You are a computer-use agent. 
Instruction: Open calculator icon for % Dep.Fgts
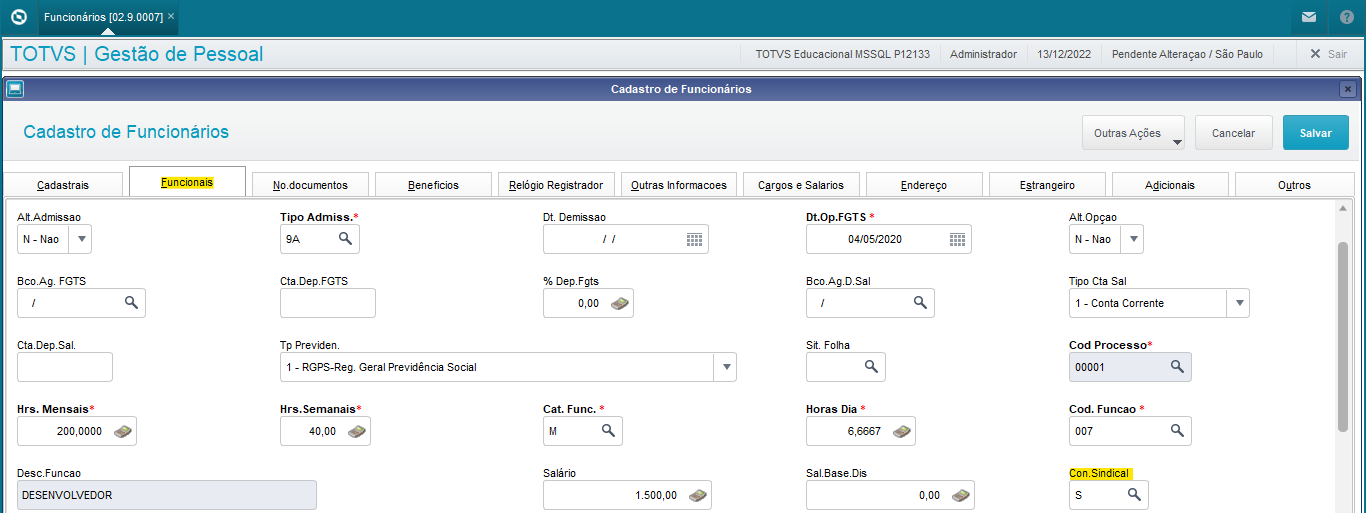tap(620, 303)
